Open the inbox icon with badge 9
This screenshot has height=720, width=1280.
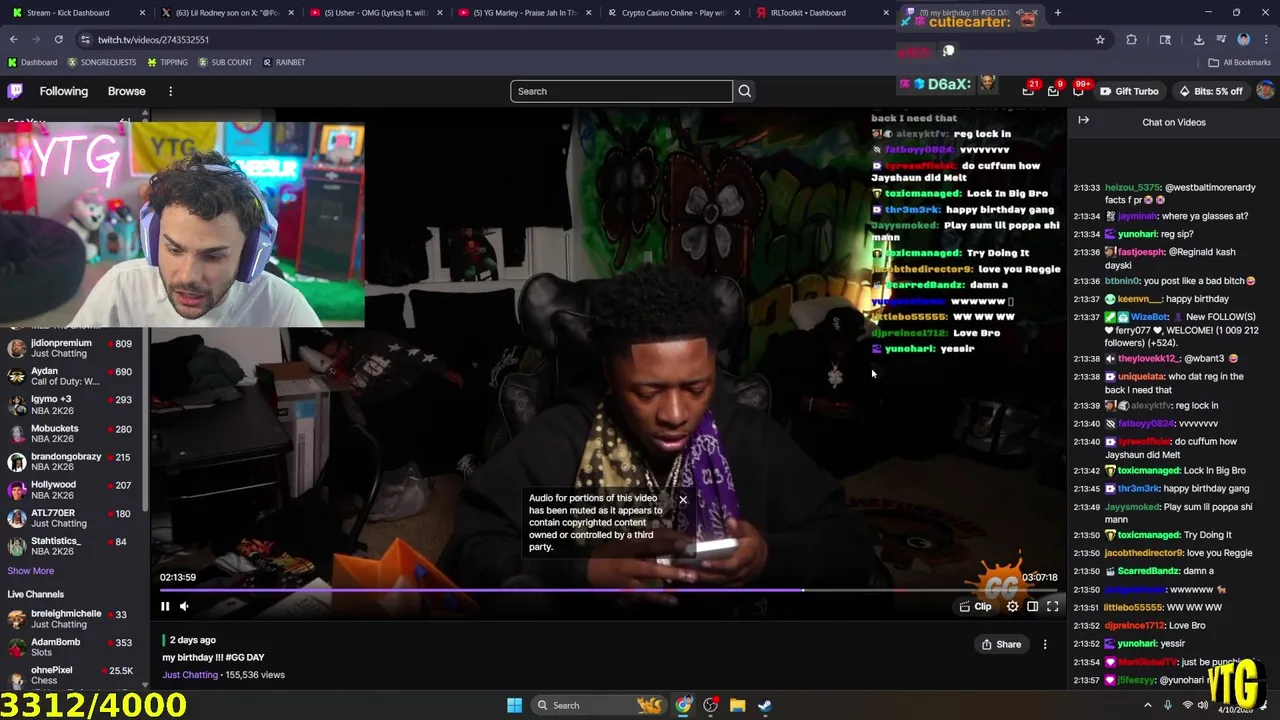[x=1053, y=91]
